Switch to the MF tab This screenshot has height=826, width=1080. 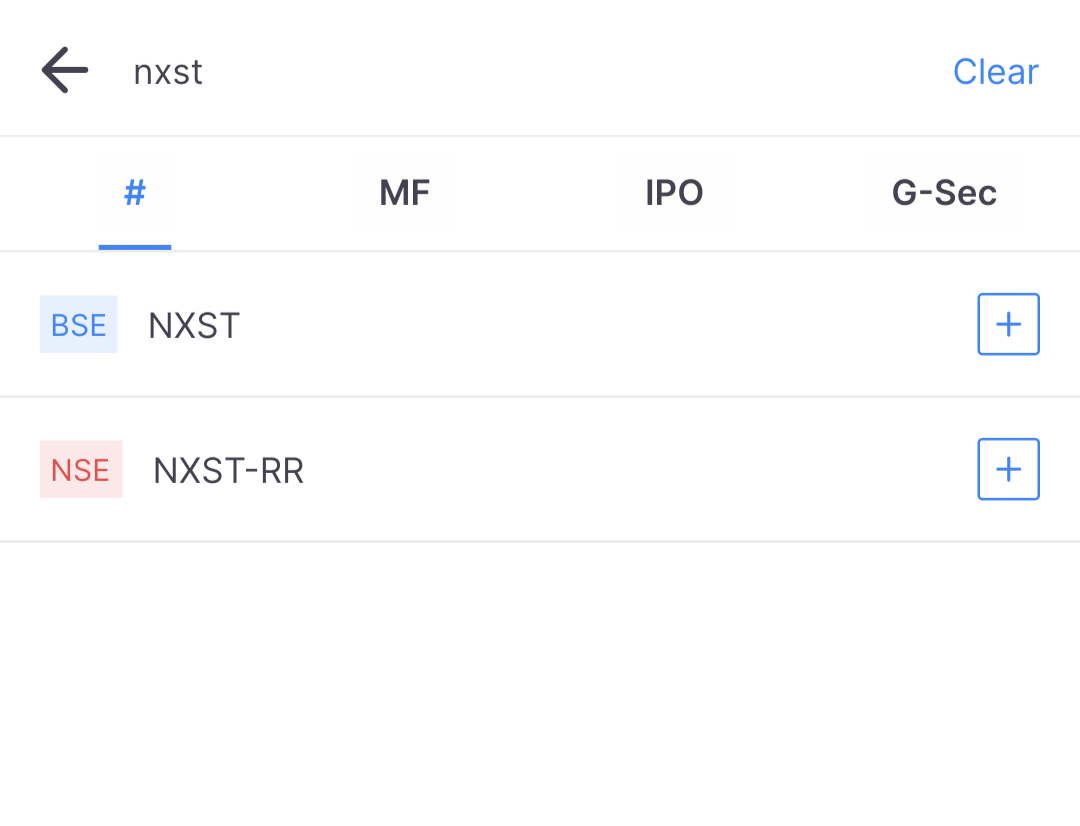(x=404, y=193)
